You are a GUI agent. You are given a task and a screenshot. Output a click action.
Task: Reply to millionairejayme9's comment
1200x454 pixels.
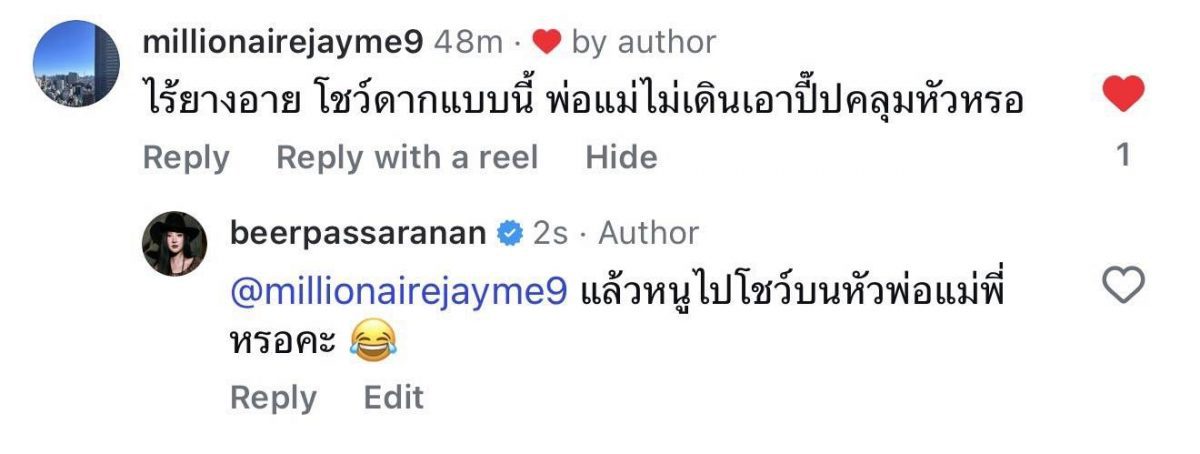point(186,158)
